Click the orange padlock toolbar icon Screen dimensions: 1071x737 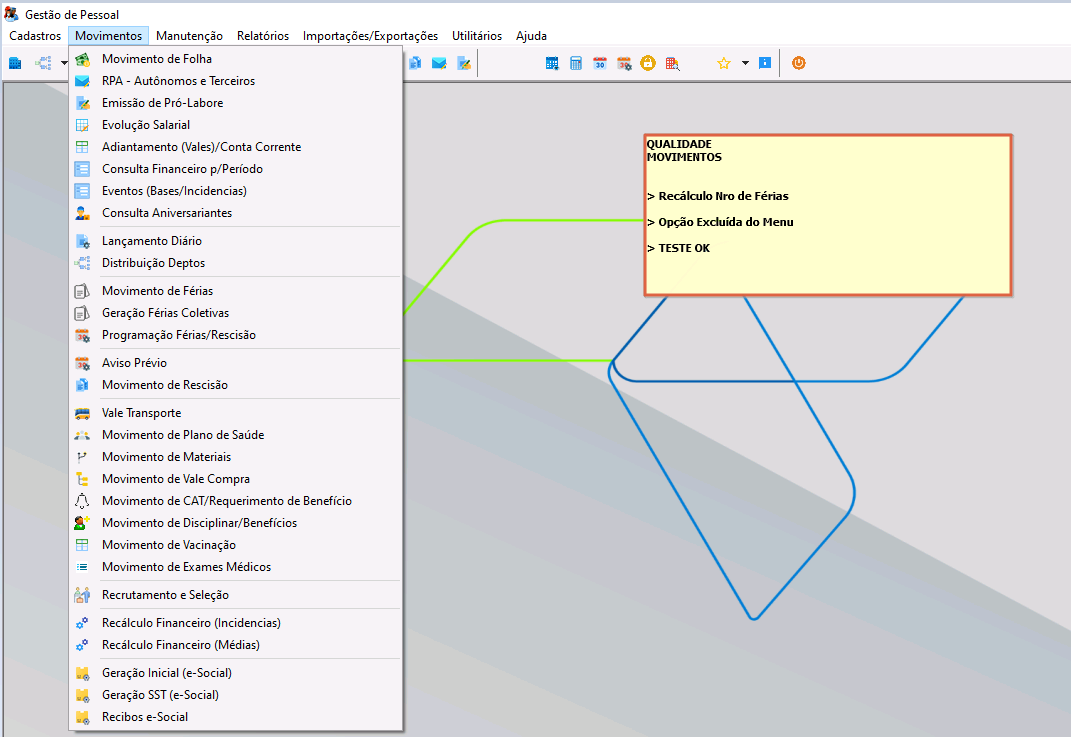[x=648, y=64]
